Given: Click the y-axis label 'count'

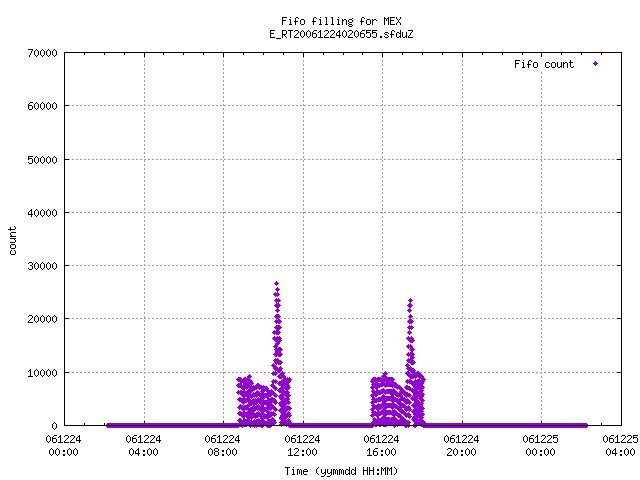Looking at the screenshot, I should click(12, 241).
